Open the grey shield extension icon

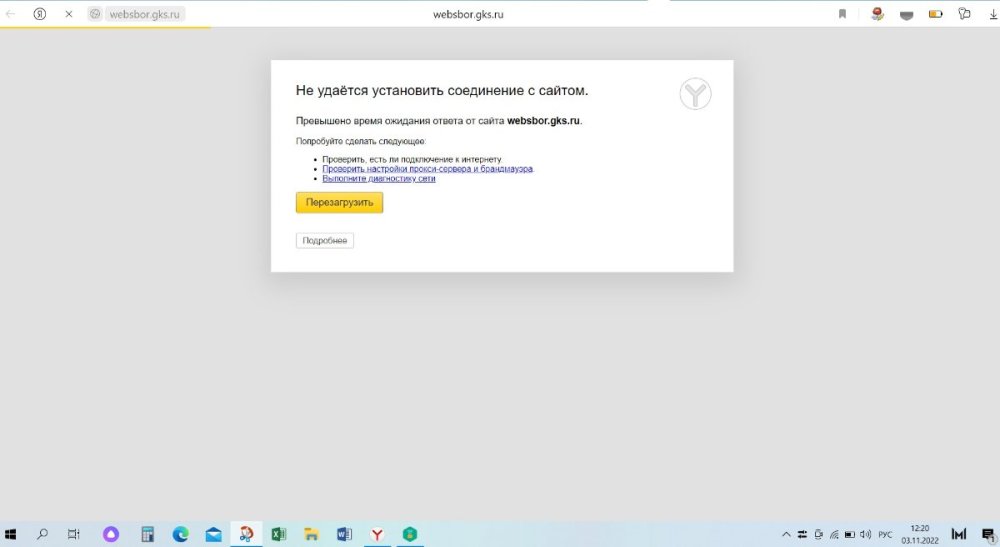[x=906, y=15]
